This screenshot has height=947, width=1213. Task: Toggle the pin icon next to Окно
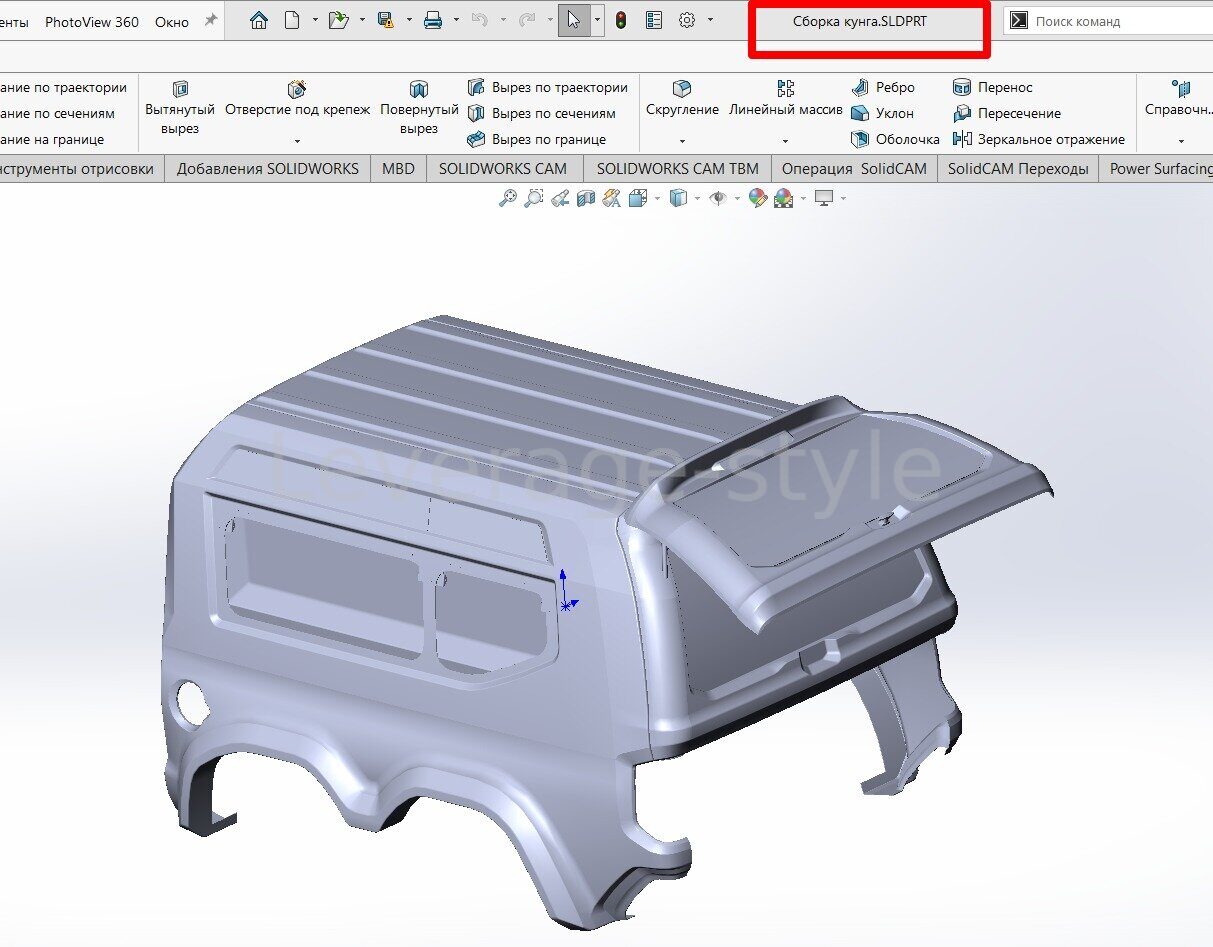click(210, 20)
